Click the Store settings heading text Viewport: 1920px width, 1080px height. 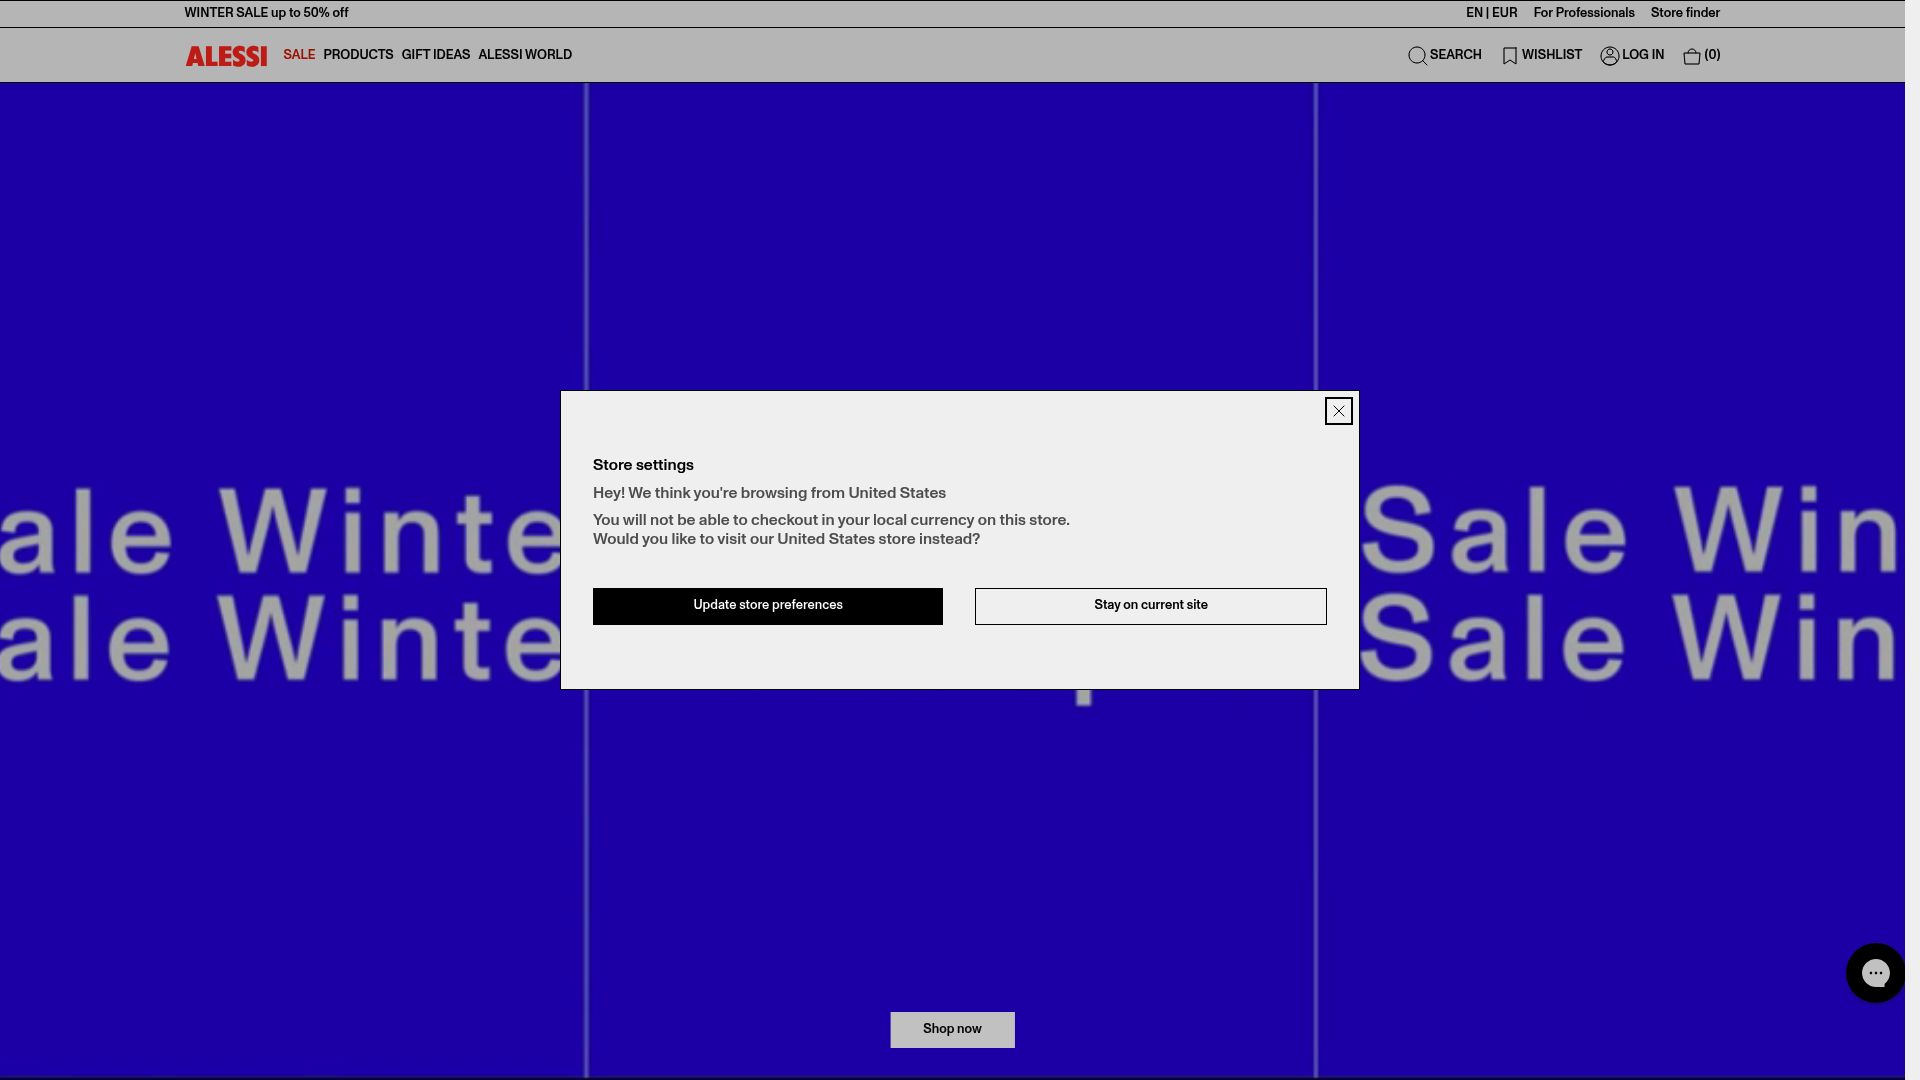pyautogui.click(x=643, y=466)
